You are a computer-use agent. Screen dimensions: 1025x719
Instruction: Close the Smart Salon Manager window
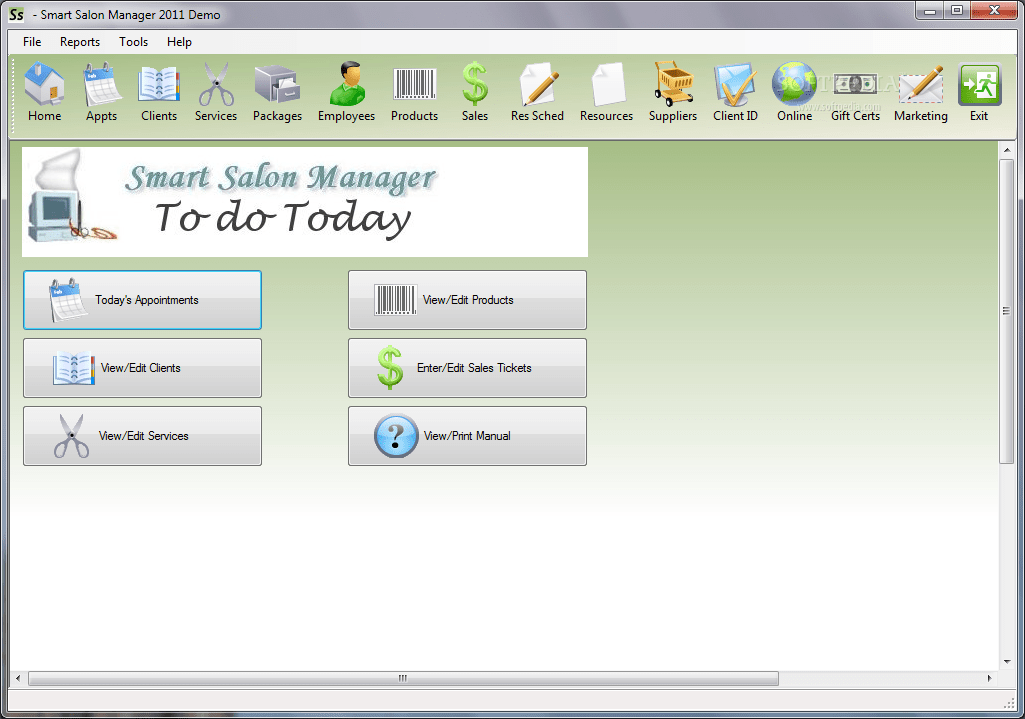pos(994,11)
